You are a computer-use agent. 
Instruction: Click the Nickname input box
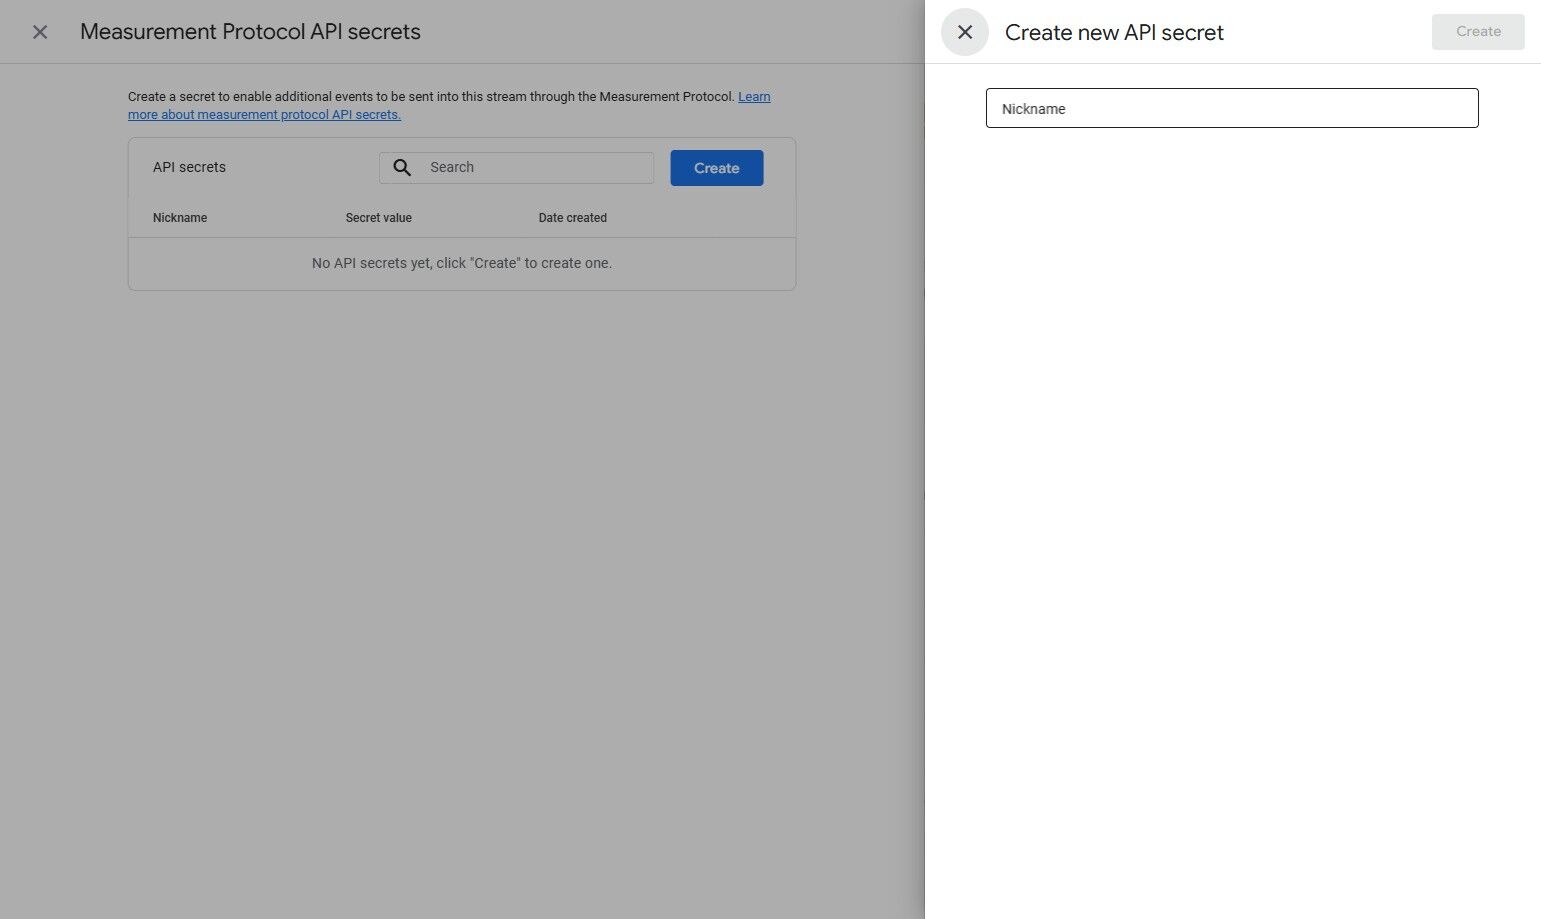pyautogui.click(x=1231, y=108)
